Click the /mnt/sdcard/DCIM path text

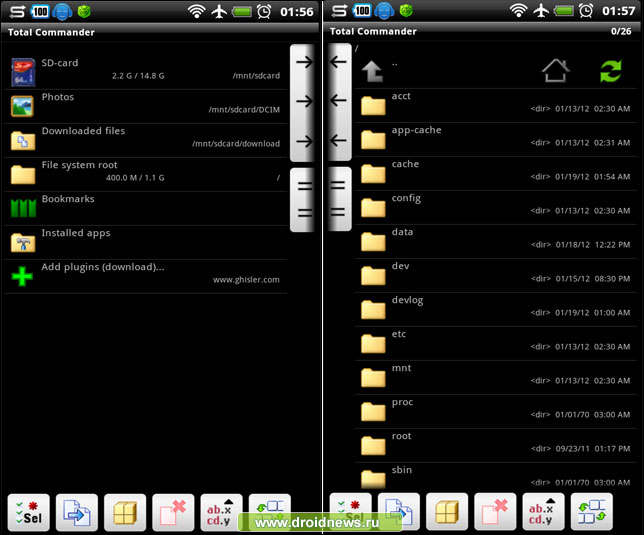(244, 110)
